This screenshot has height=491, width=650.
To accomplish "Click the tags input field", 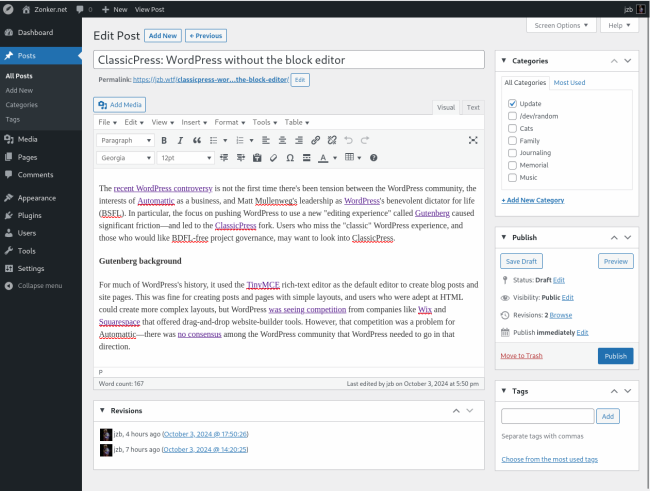I will click(547, 416).
